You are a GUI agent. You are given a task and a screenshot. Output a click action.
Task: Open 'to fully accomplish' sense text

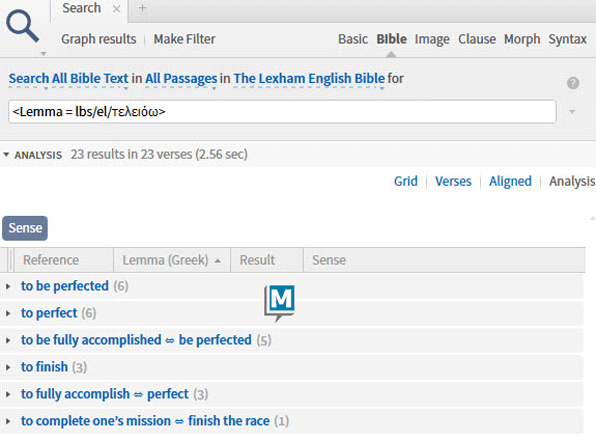105,394
